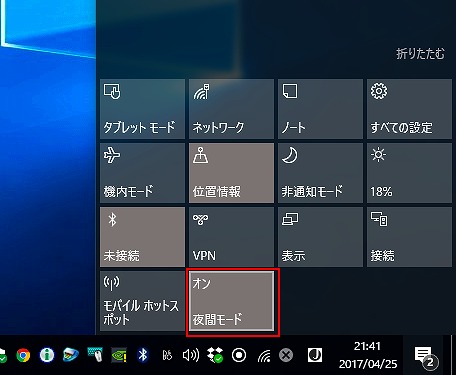Image resolution: width=456 pixels, height=375 pixels.
Task: Open Chrome icon in the taskbar
Action: click(x=23, y=355)
